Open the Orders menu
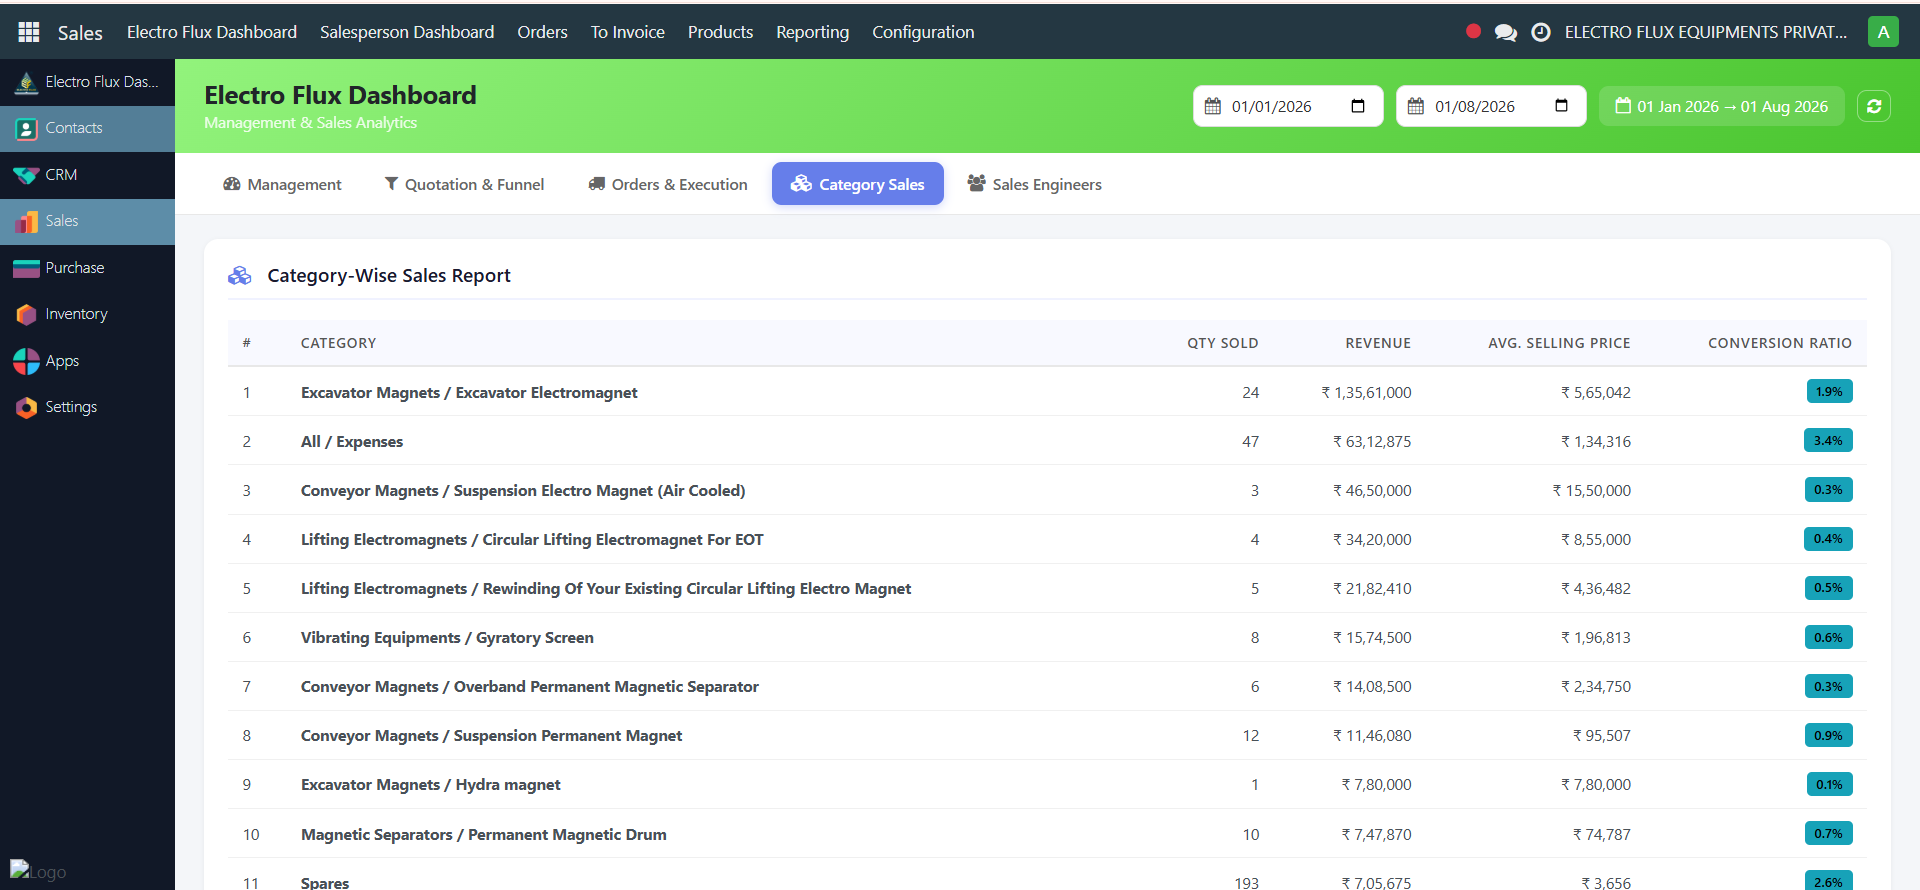This screenshot has height=890, width=1920. pyautogui.click(x=542, y=32)
